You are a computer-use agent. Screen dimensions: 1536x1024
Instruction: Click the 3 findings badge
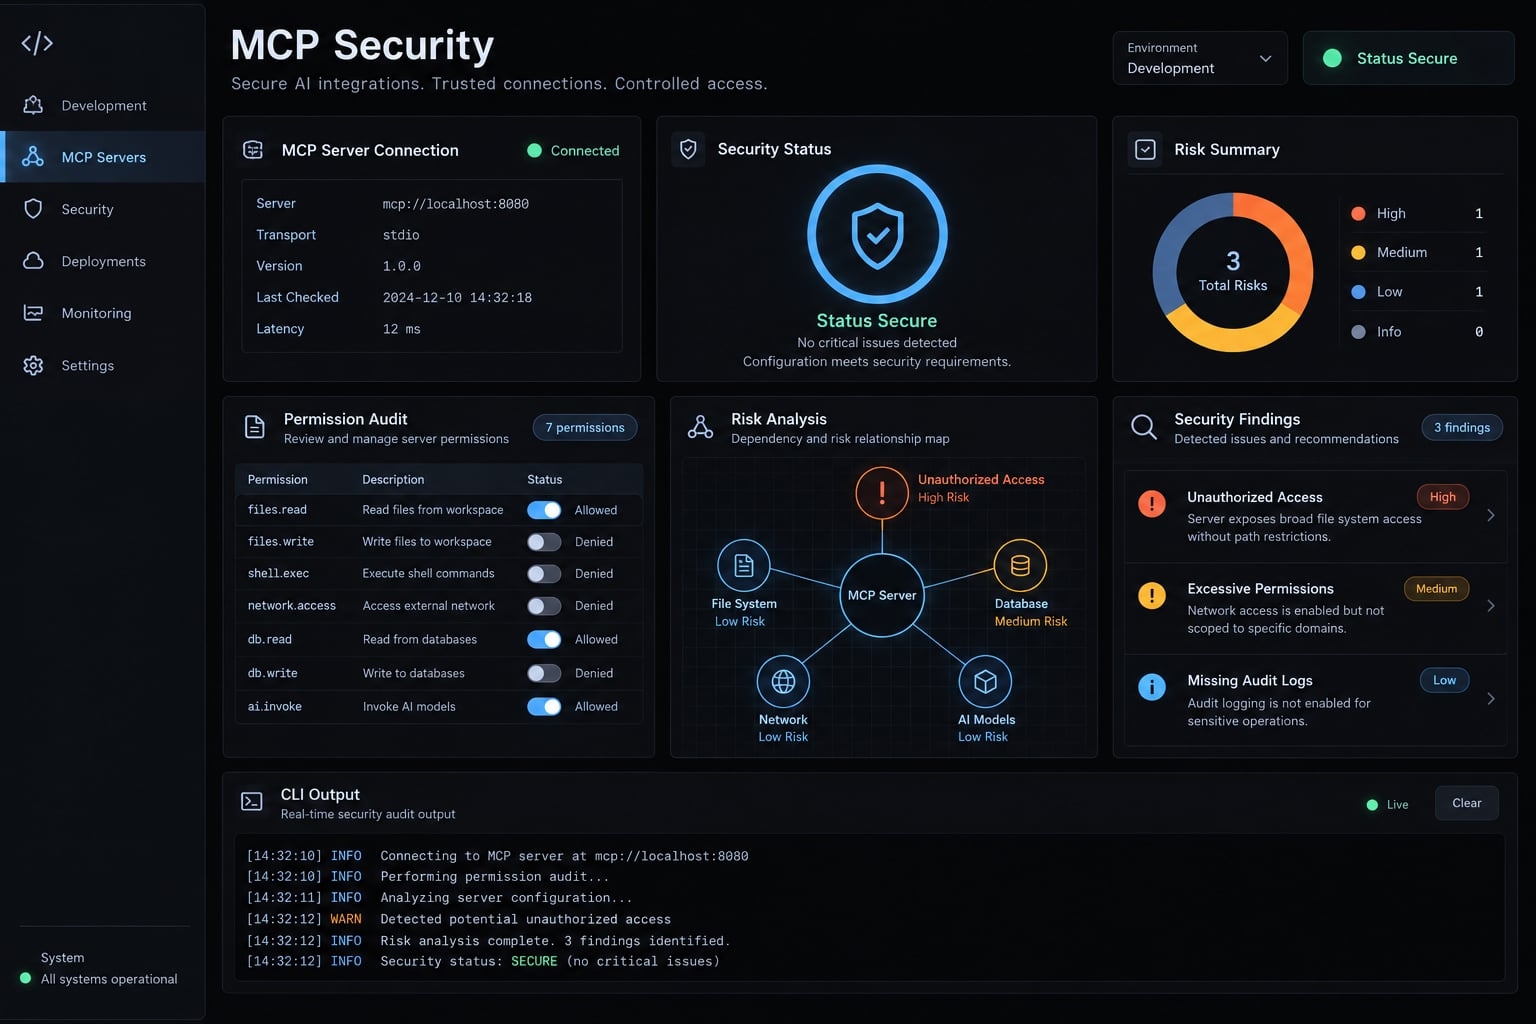[x=1462, y=427]
